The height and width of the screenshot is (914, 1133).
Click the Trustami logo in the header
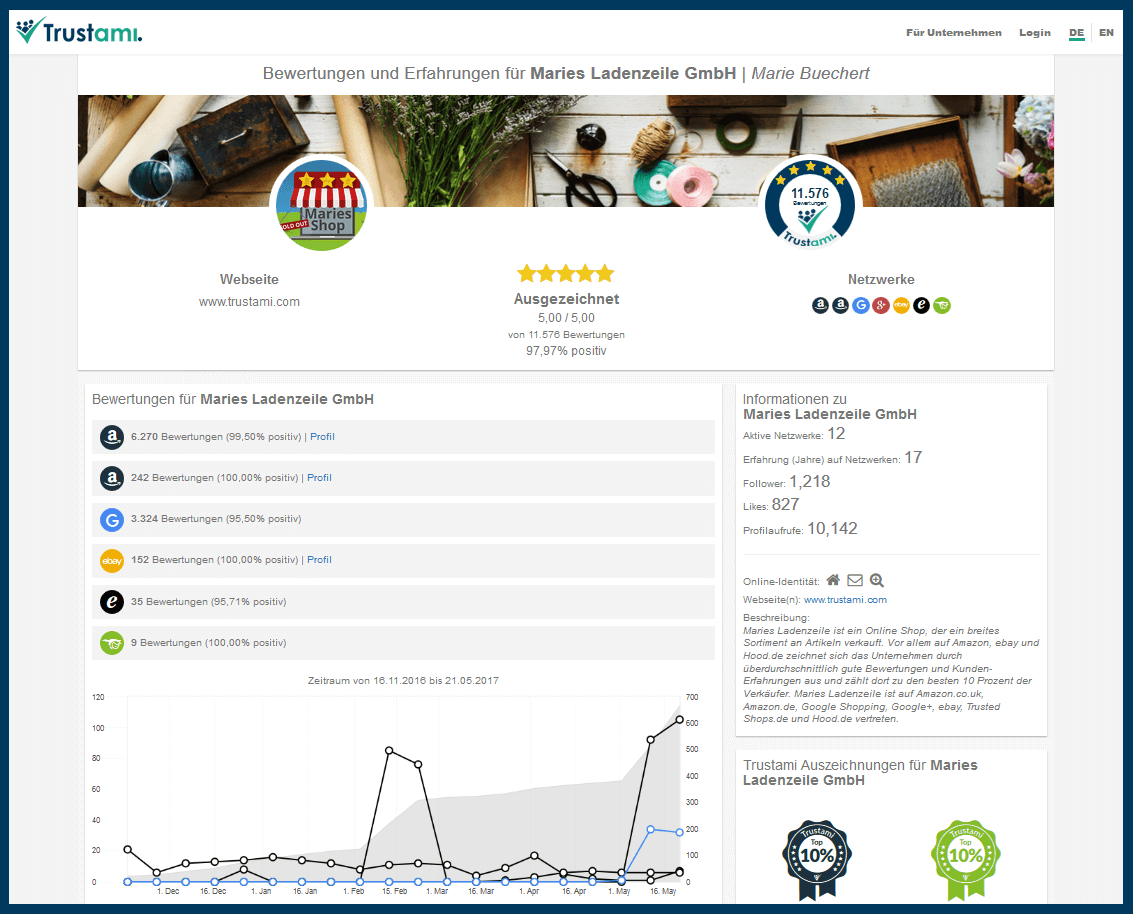tap(79, 31)
